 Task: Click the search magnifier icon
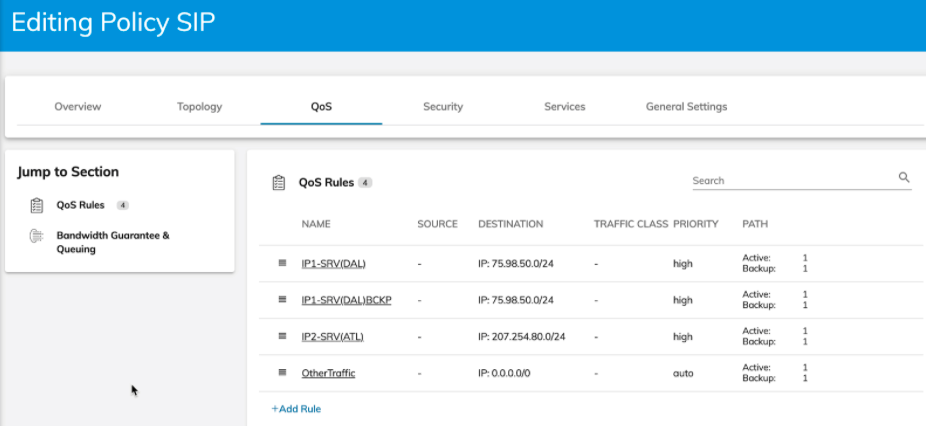pos(904,177)
